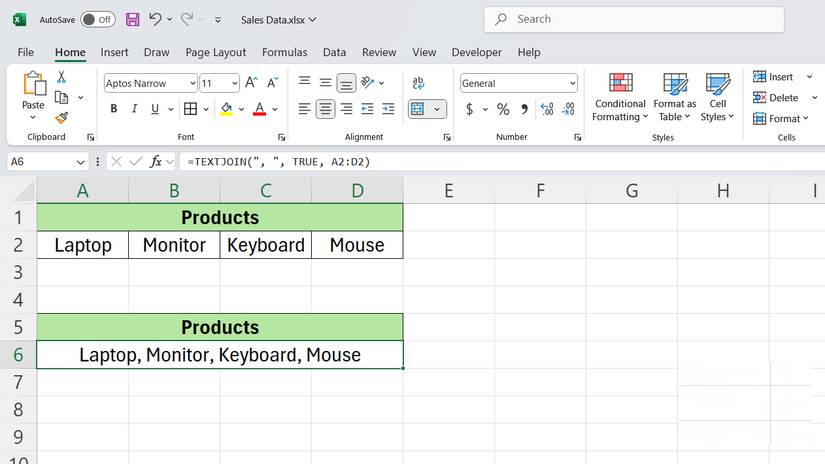Click into the formula bar text
The height and width of the screenshot is (464, 825).
coord(278,162)
